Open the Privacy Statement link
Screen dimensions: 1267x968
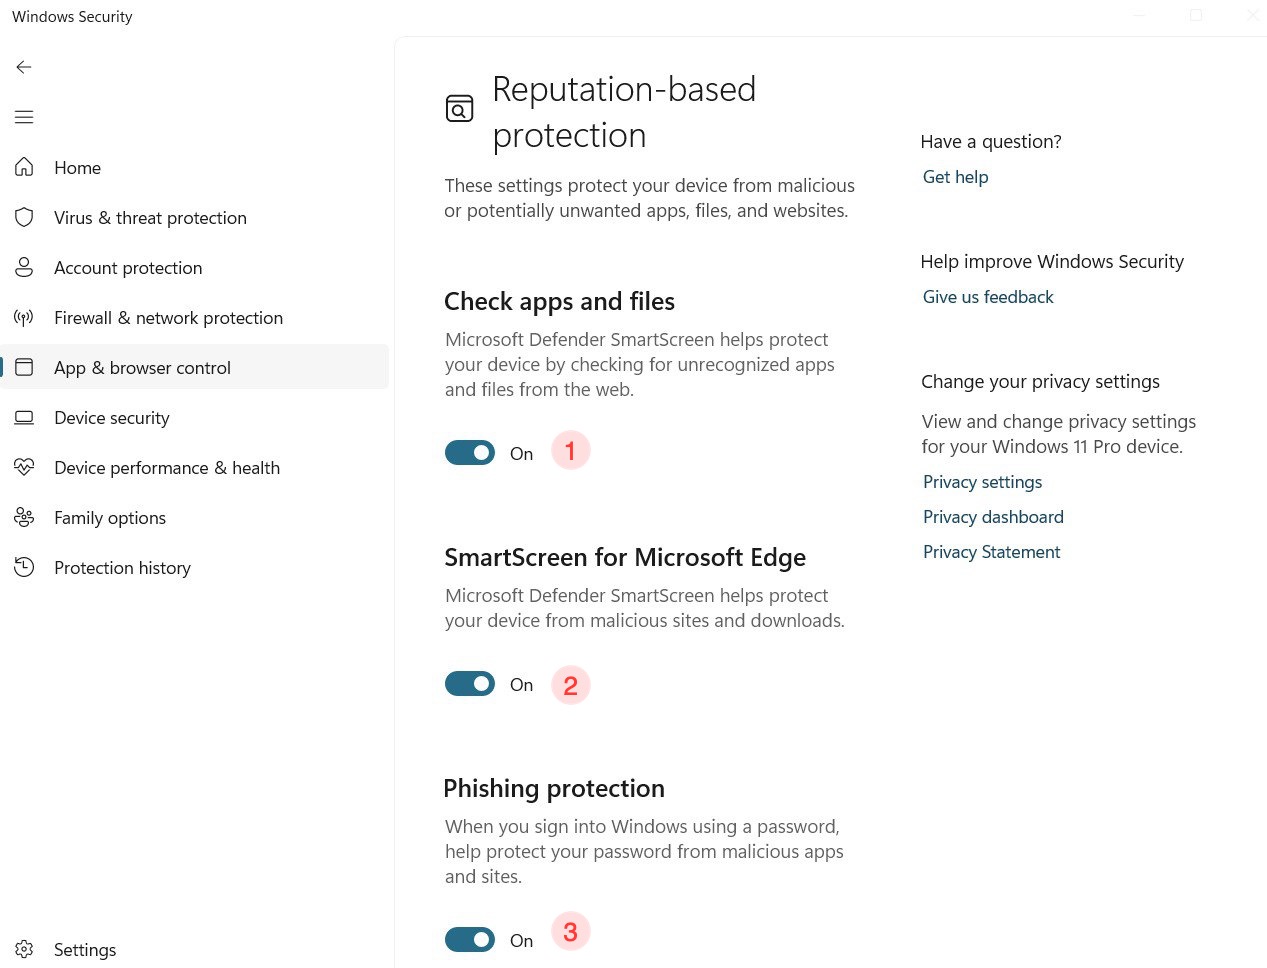pos(991,552)
